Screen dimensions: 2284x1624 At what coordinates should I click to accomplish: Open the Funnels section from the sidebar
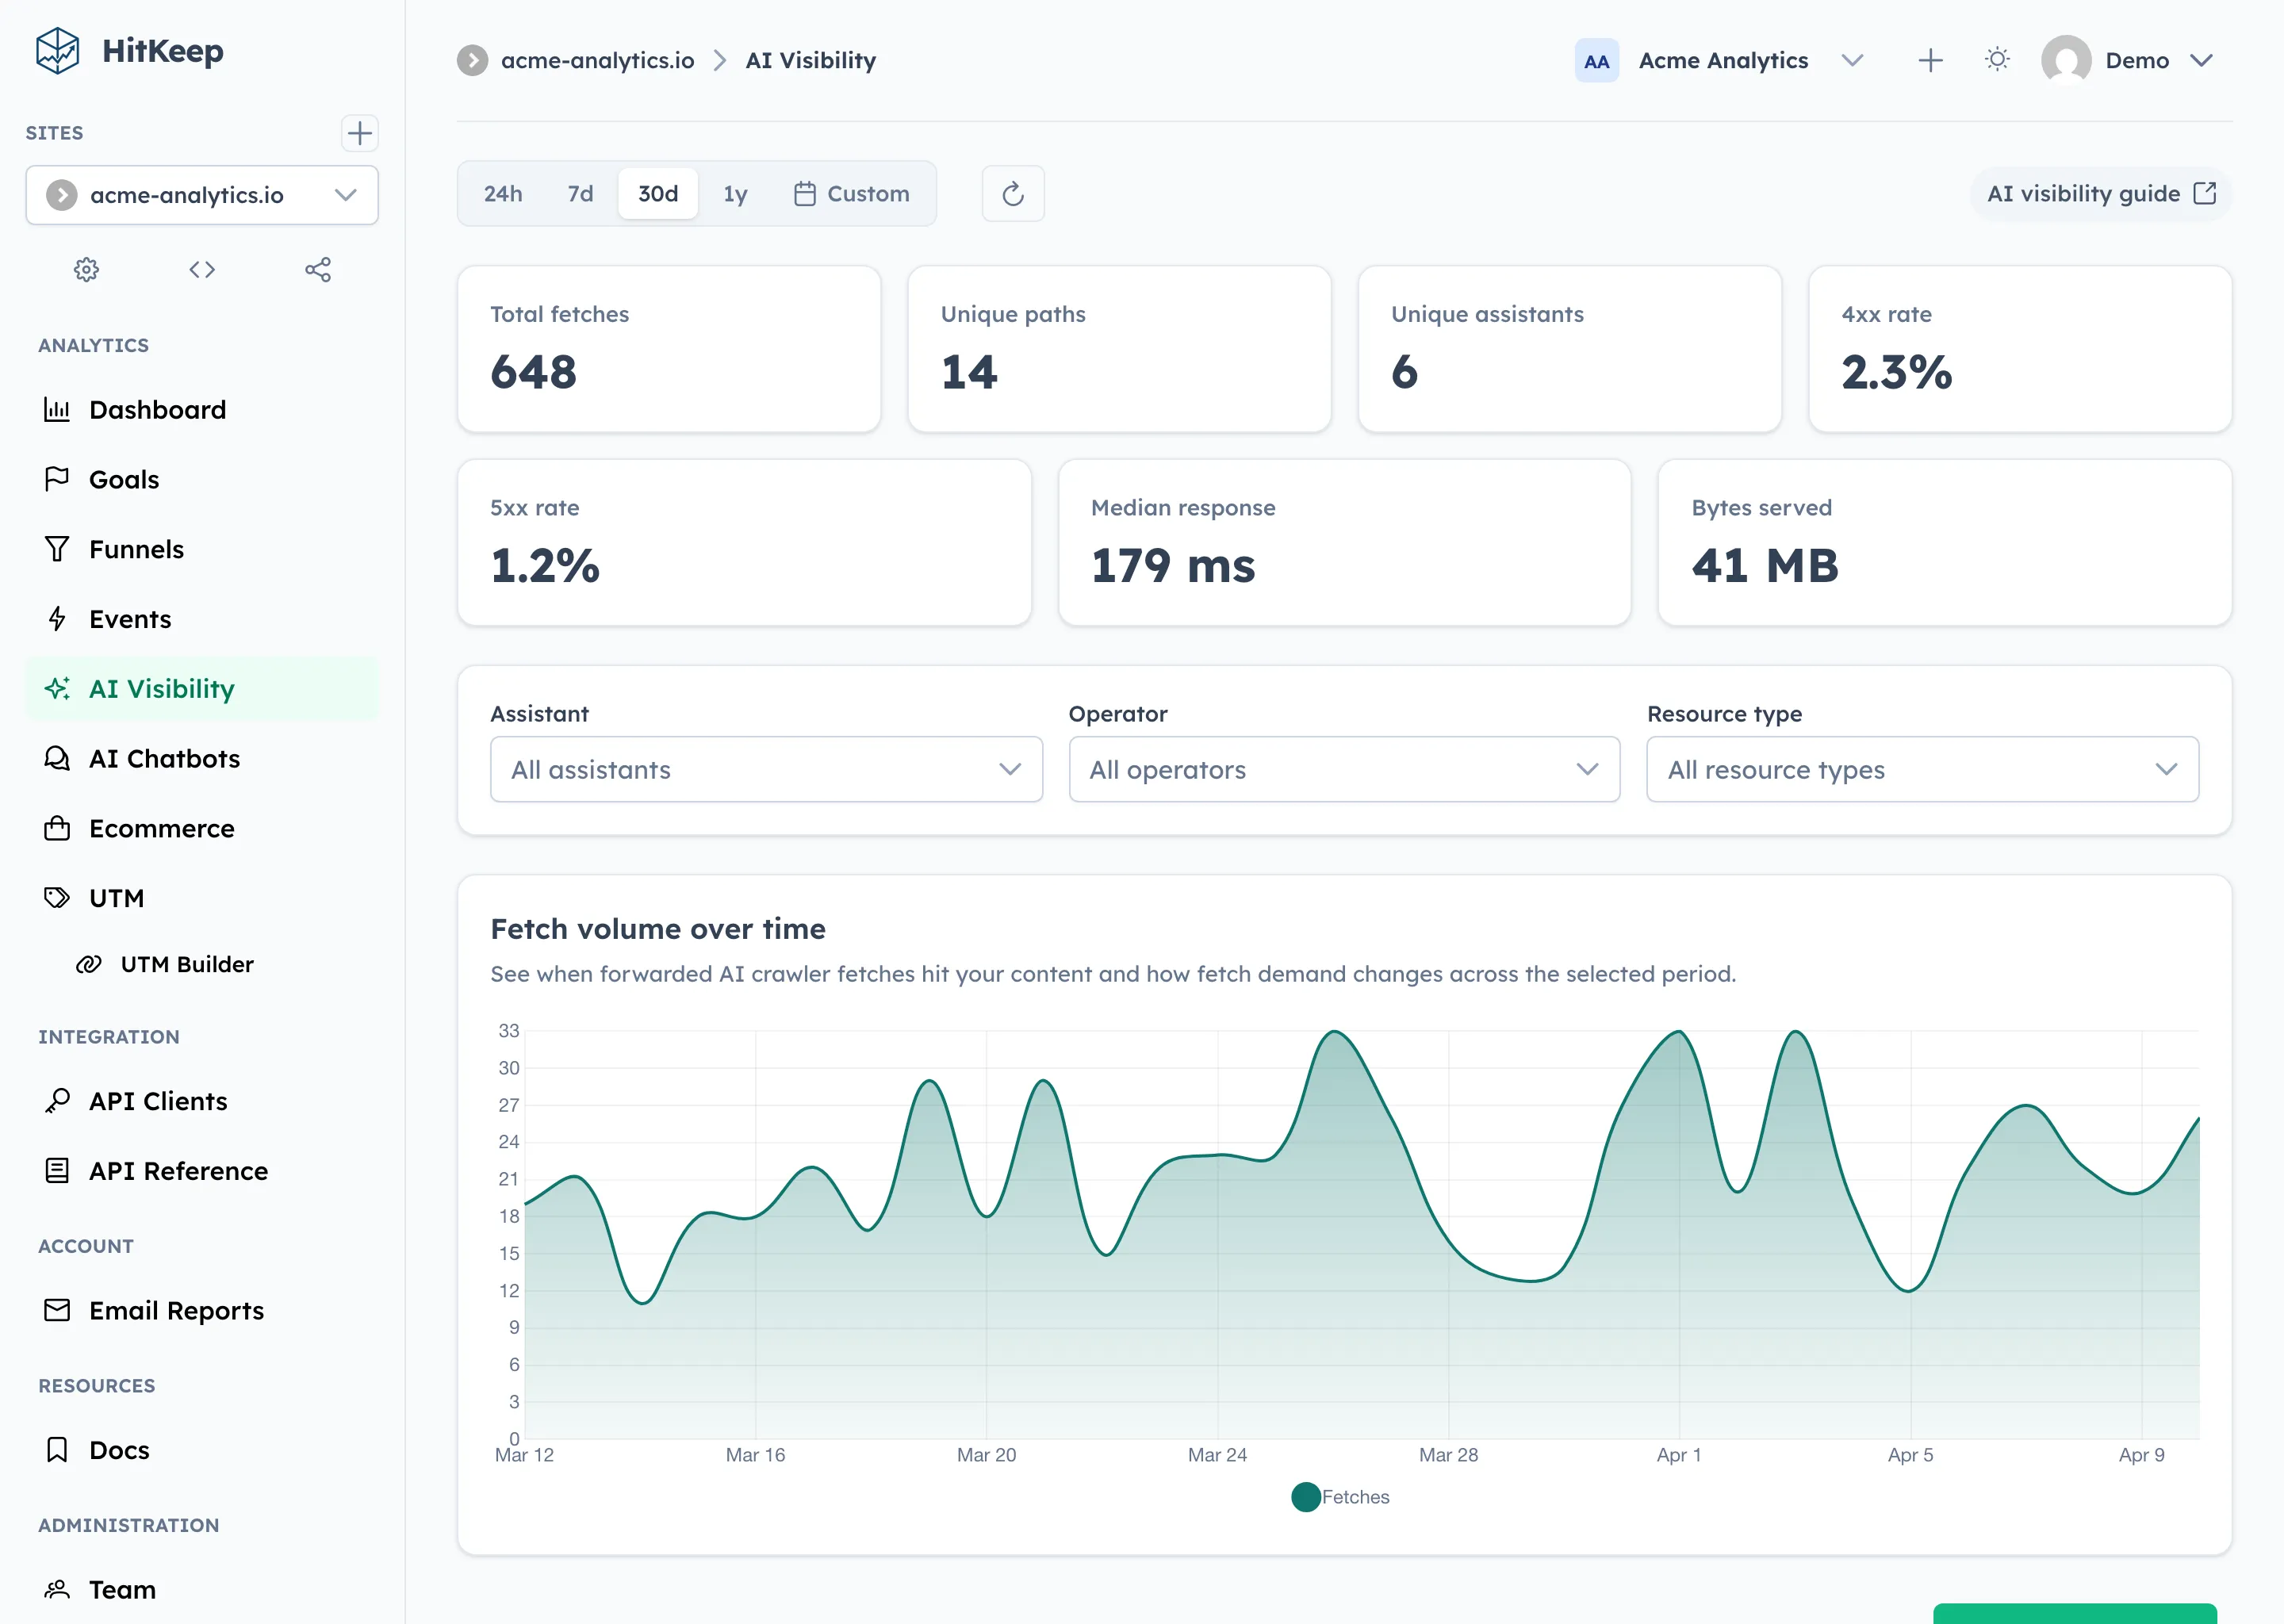point(136,548)
